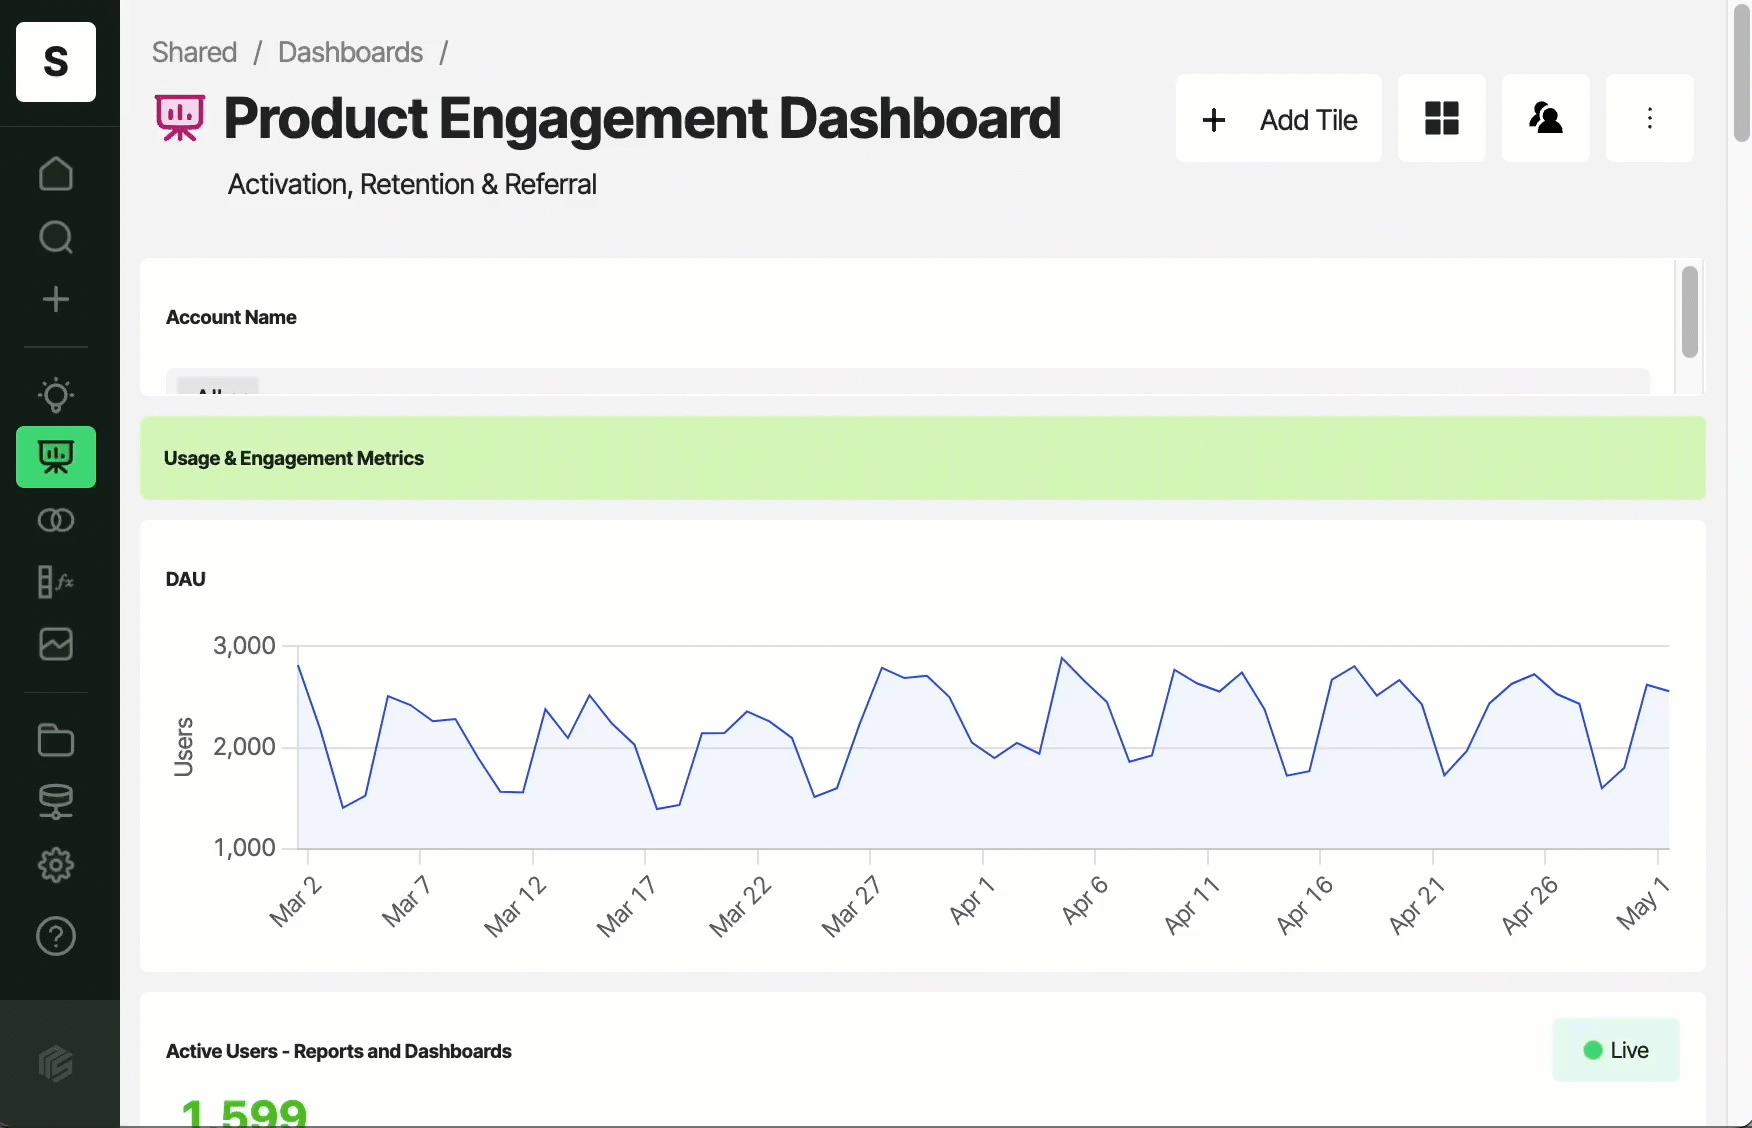The image size is (1752, 1128).
Task: Open the help question mark icon
Action: [x=56, y=936]
